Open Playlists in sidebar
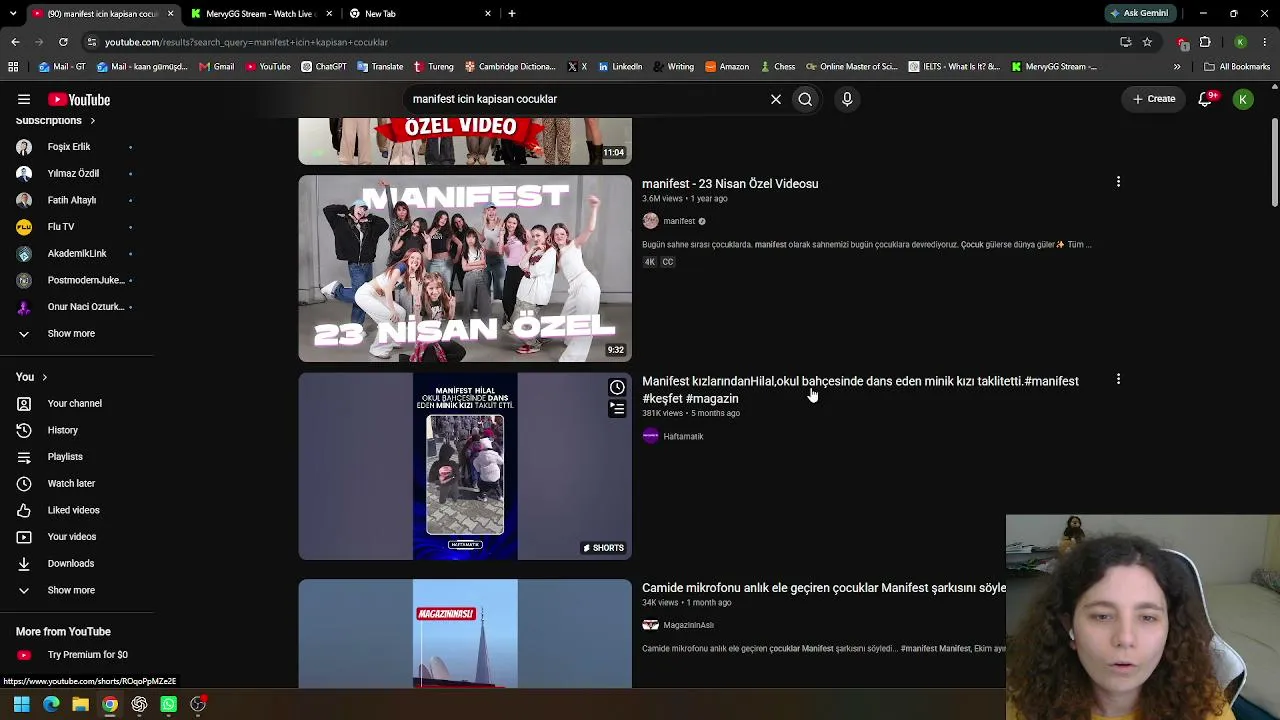The image size is (1280, 720). click(65, 457)
